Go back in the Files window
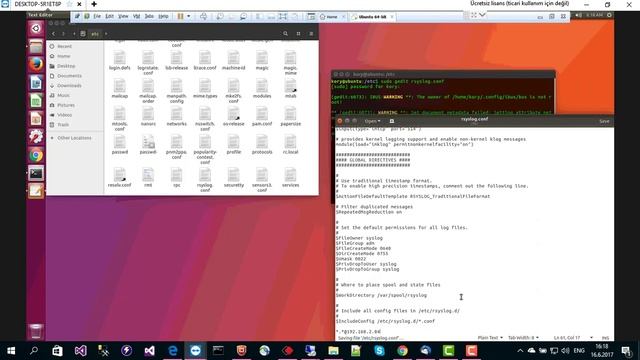640x360 pixels. (x=53, y=34)
